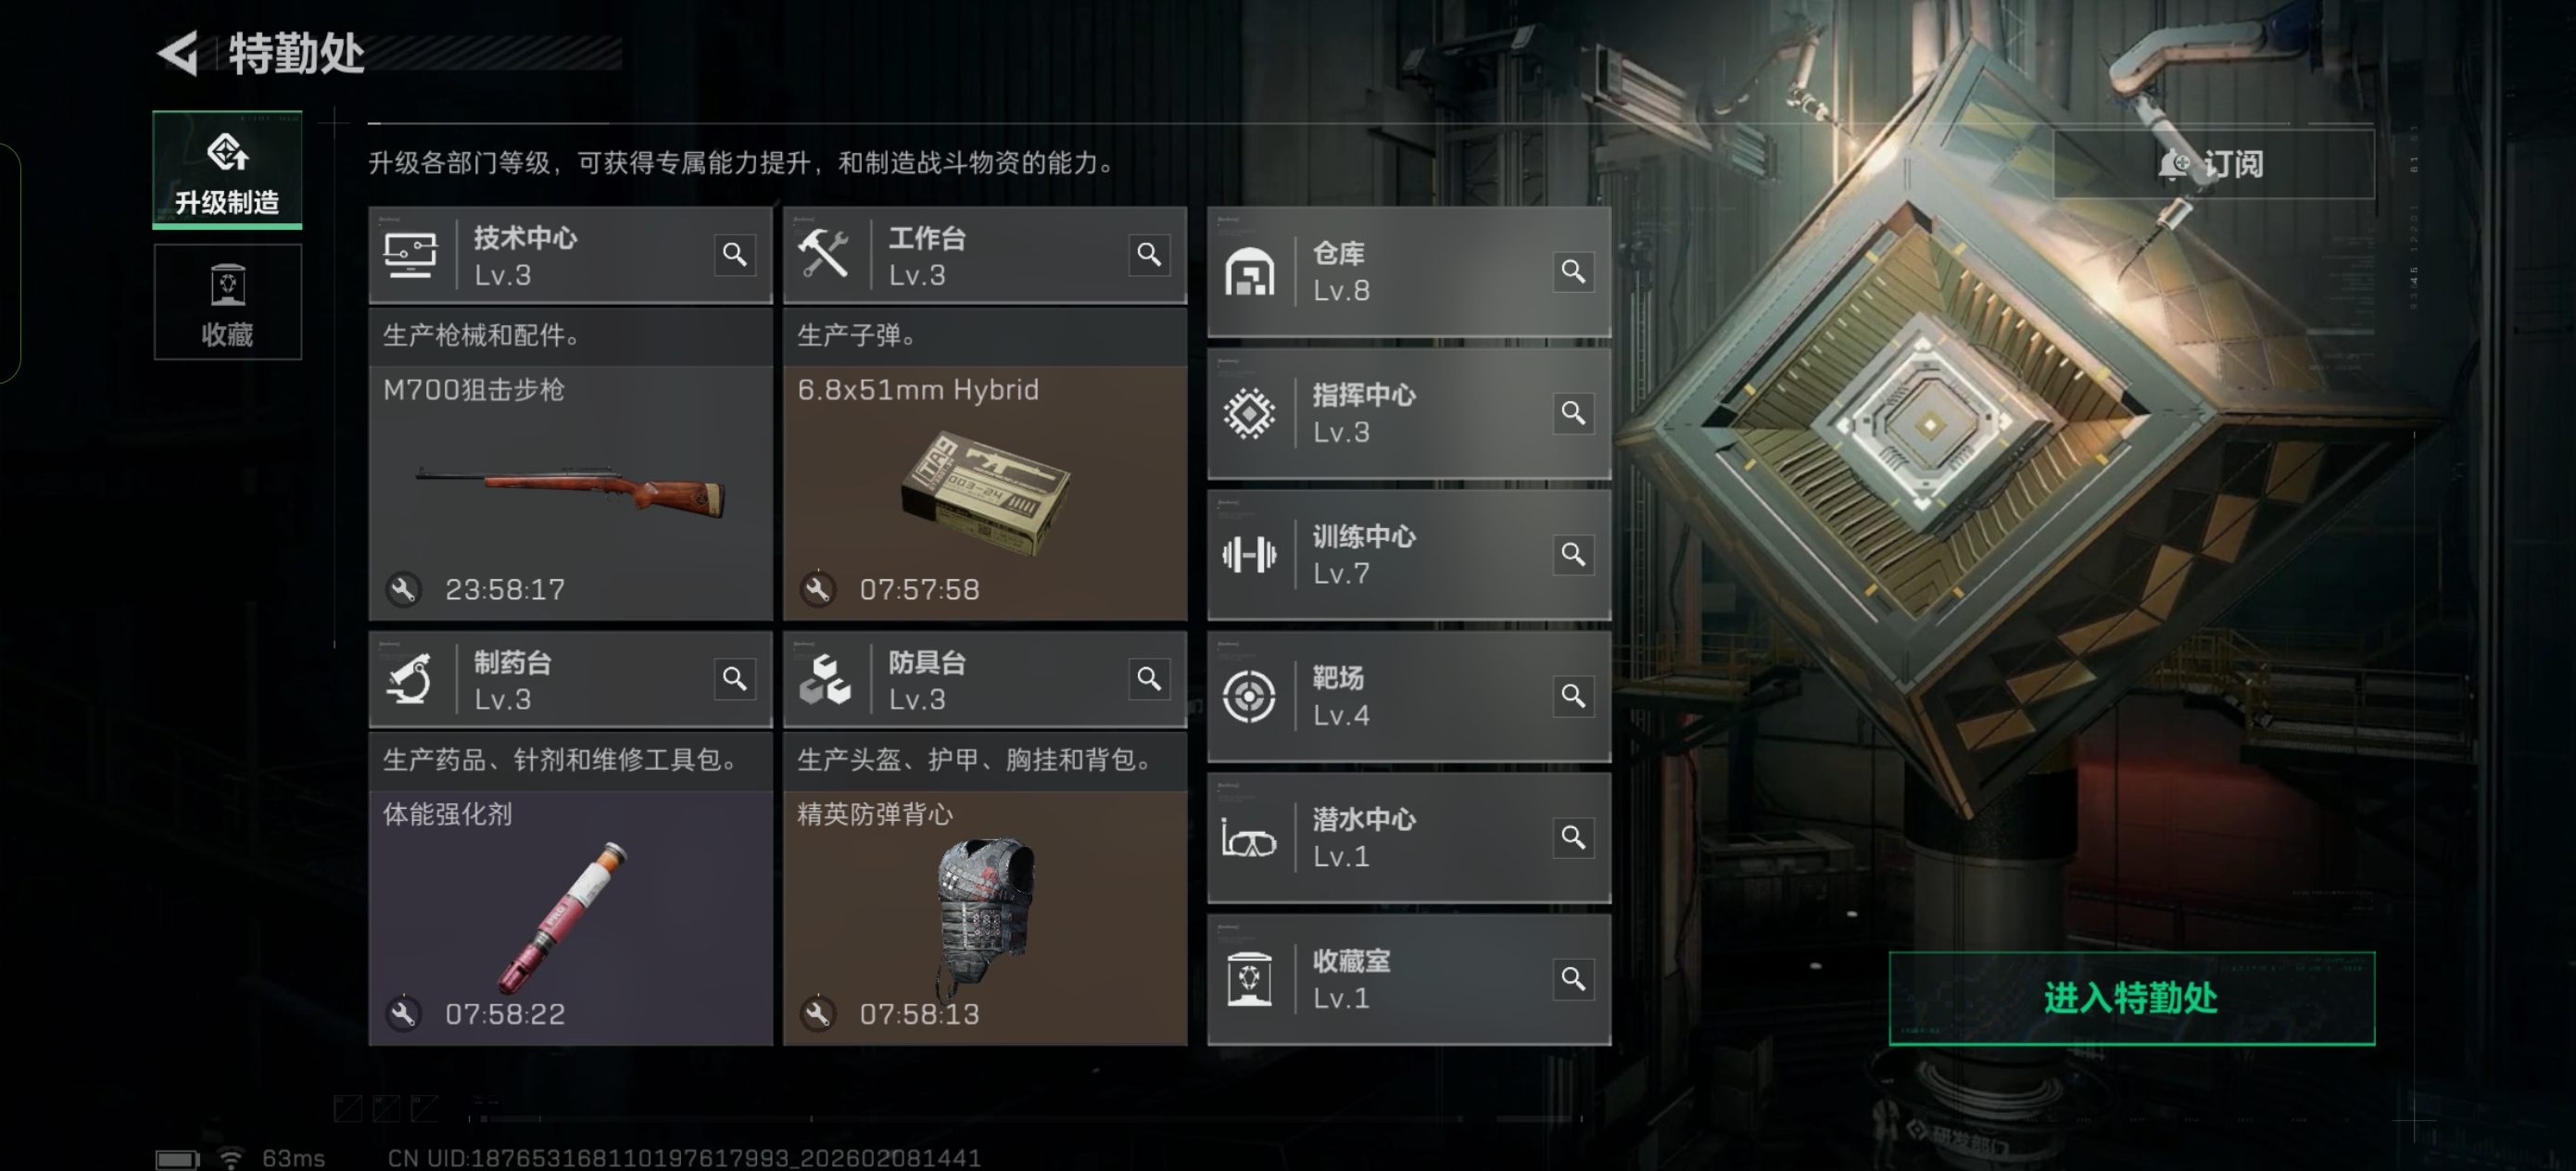Open magnifier details for 工作台
Image resolution: width=2576 pixels, height=1171 pixels.
1149,255
